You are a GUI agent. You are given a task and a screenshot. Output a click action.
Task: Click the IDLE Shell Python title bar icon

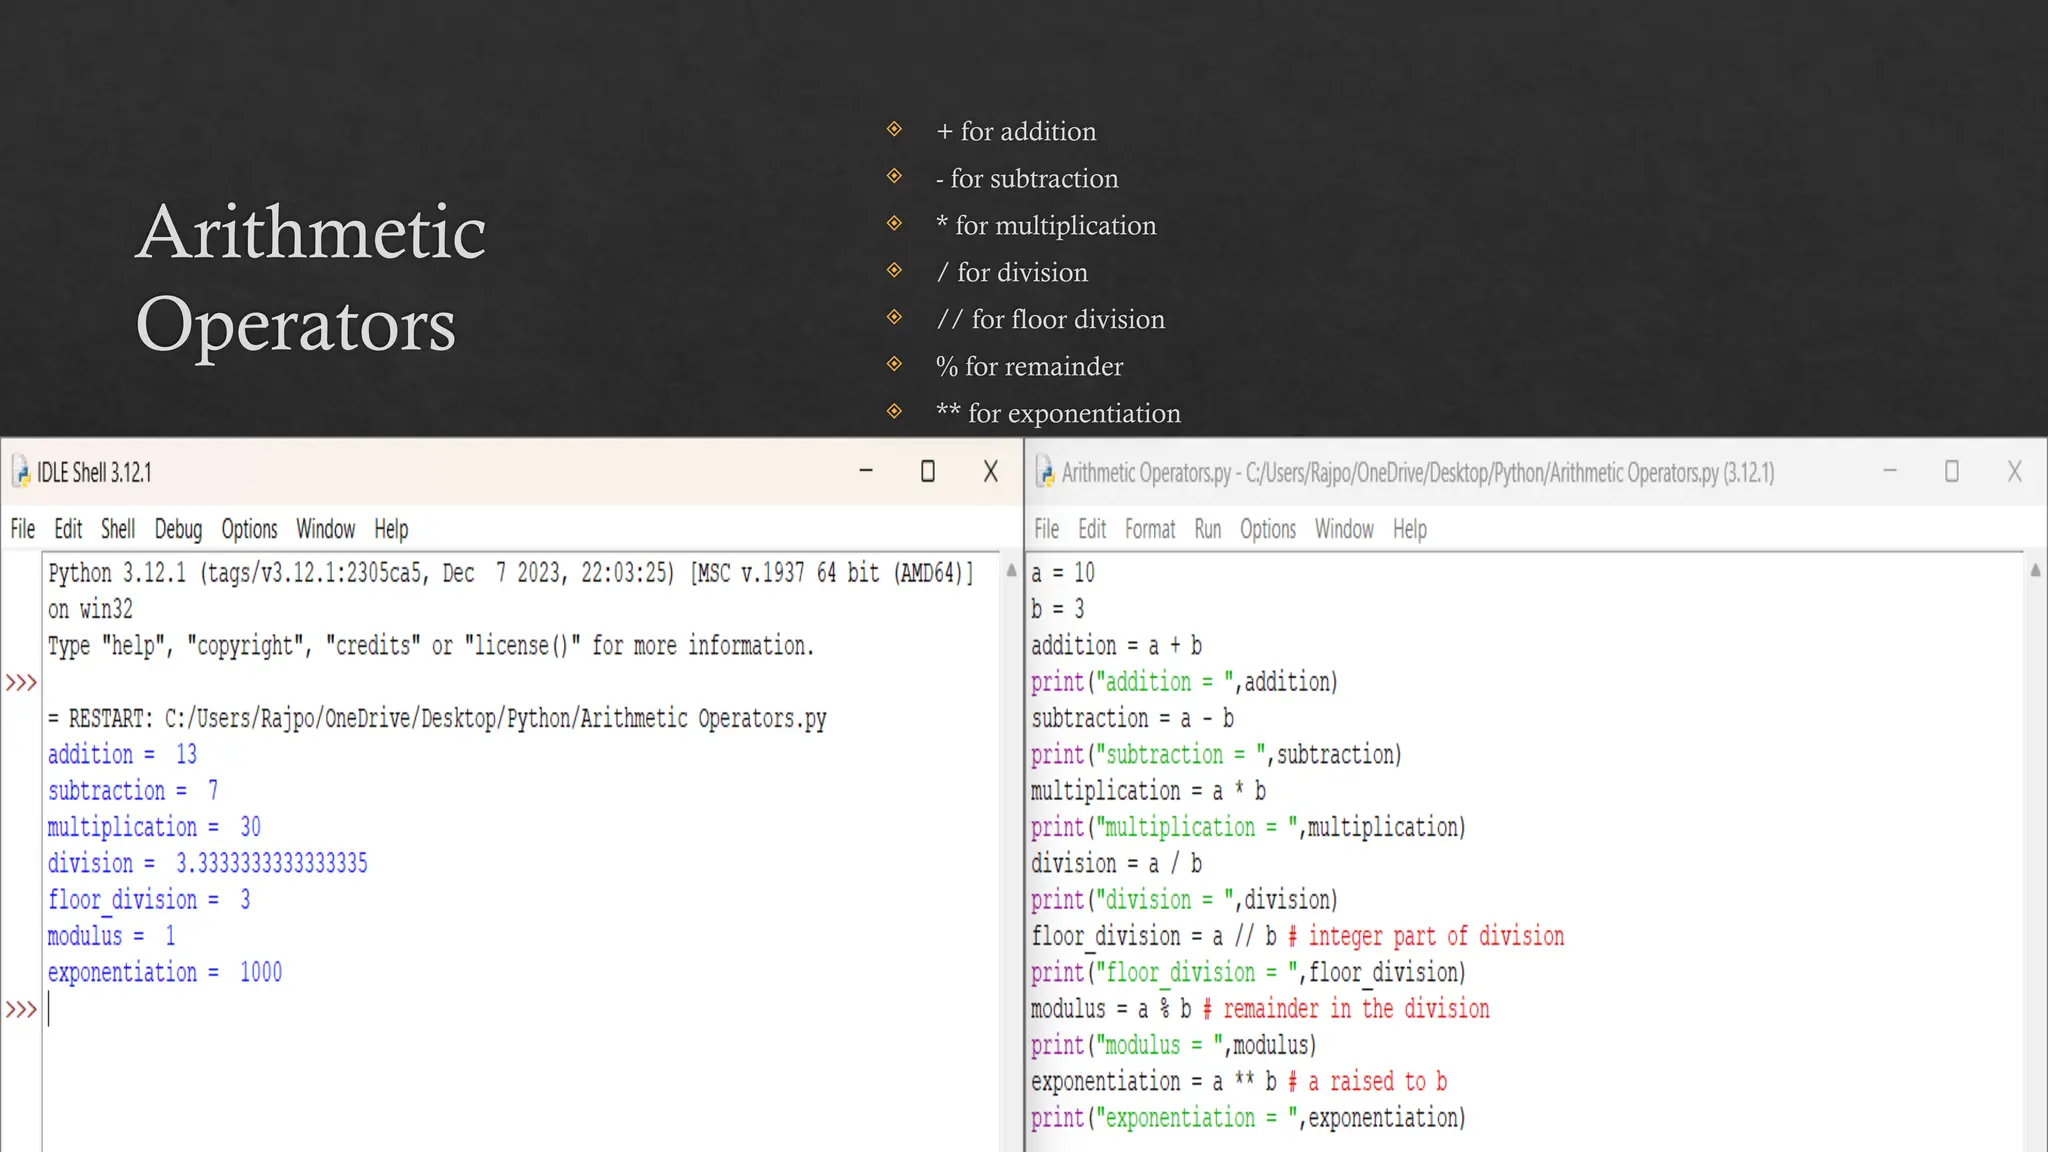tap(21, 472)
